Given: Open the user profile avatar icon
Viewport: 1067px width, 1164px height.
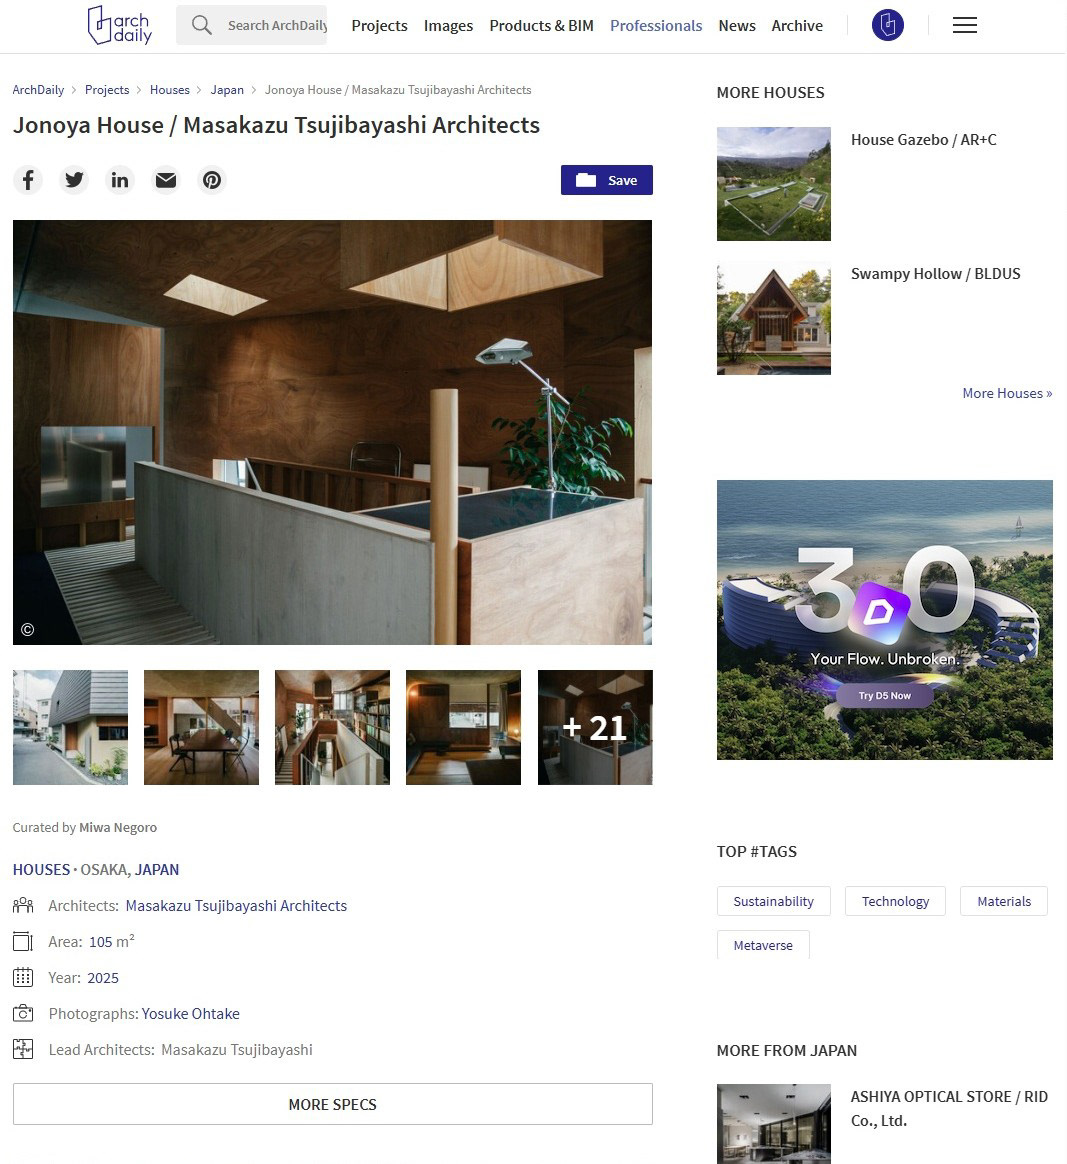Looking at the screenshot, I should point(887,25).
